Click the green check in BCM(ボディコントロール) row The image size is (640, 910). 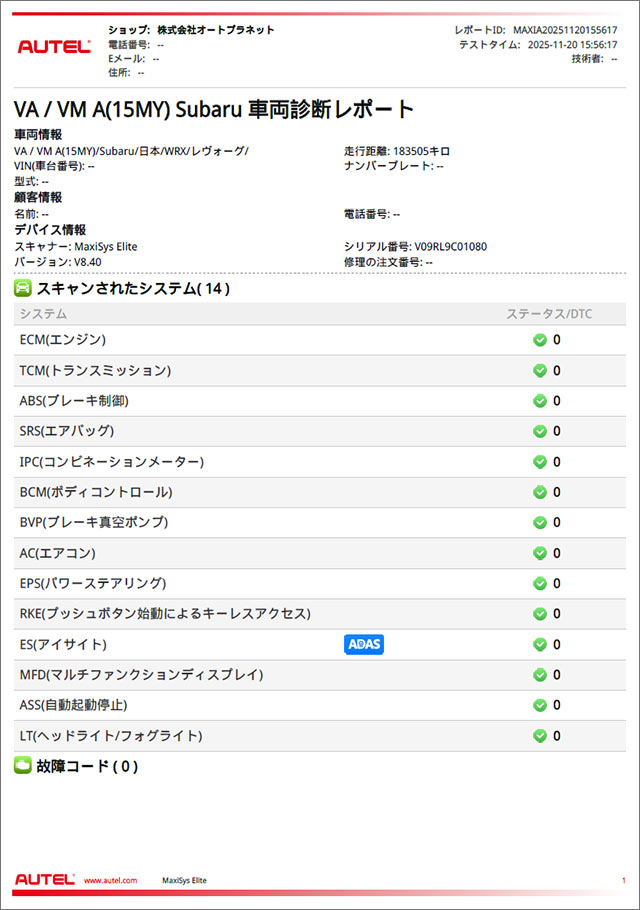point(540,492)
